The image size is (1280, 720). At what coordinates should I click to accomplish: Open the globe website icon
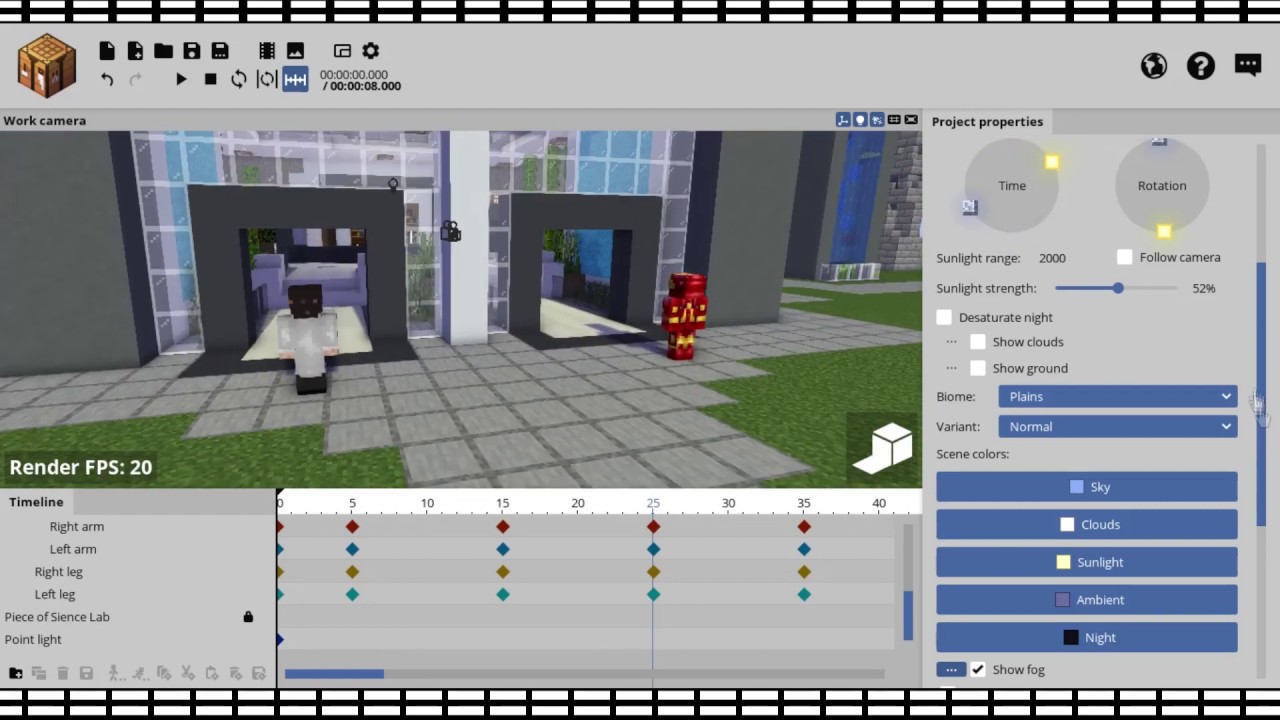click(x=1154, y=66)
